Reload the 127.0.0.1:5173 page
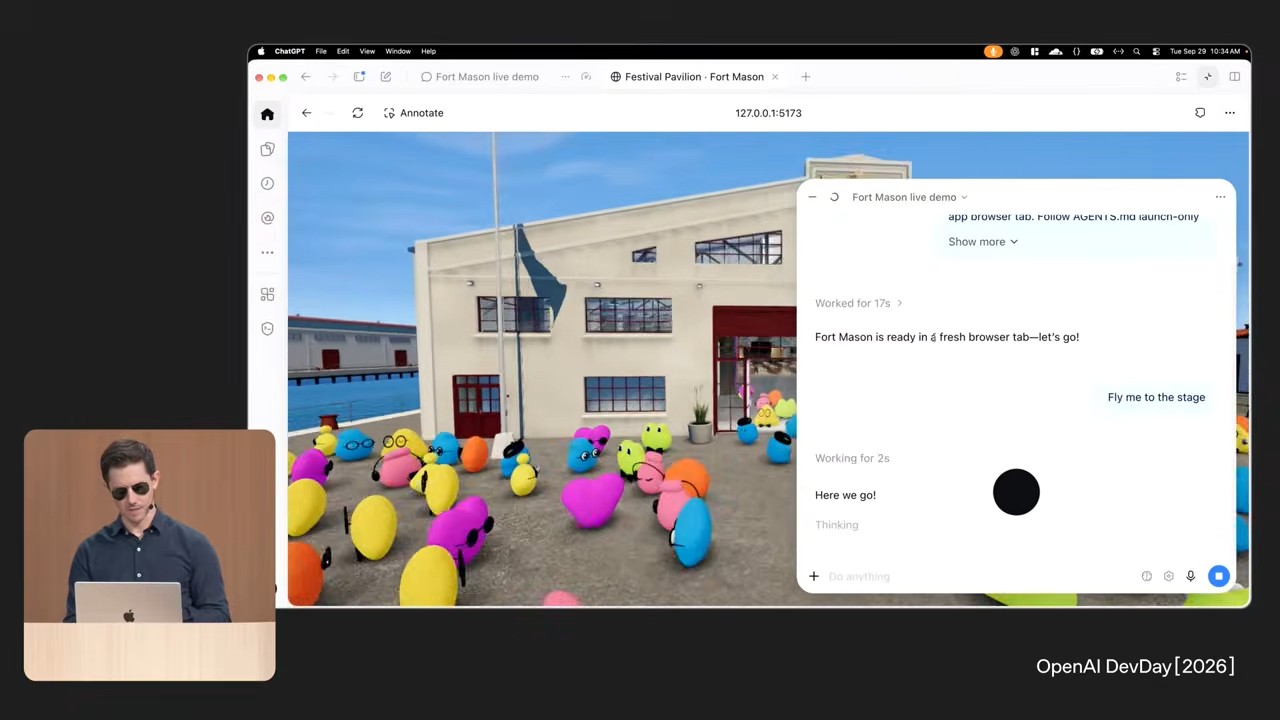This screenshot has width=1280, height=720. 357,113
